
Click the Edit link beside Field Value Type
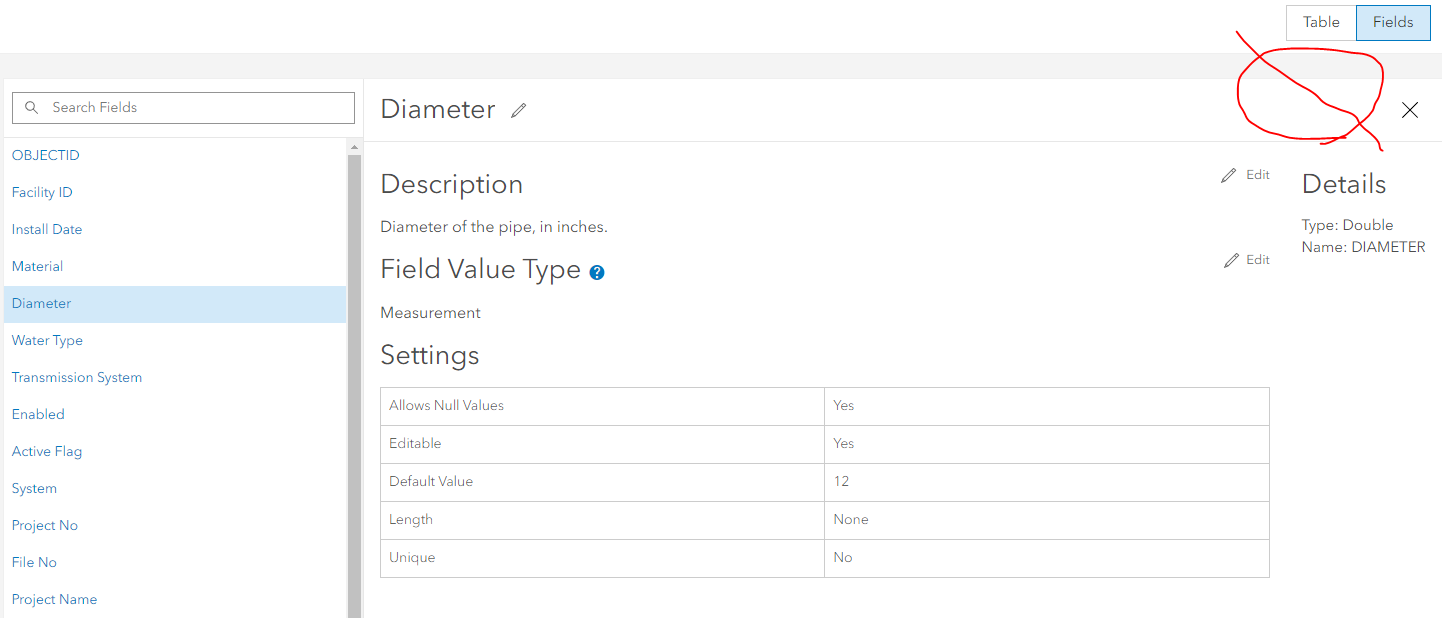click(1258, 259)
